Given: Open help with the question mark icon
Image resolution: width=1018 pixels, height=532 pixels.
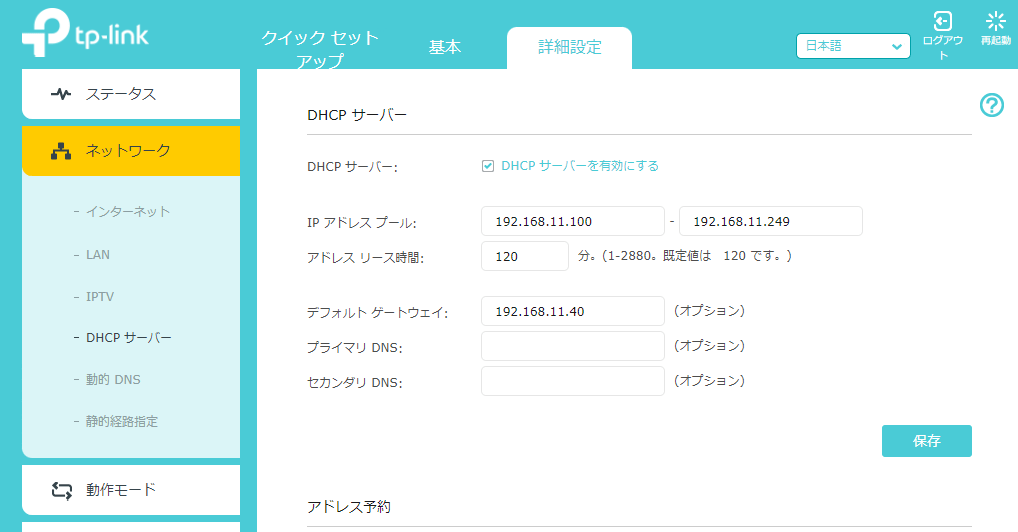Looking at the screenshot, I should tap(991, 105).
